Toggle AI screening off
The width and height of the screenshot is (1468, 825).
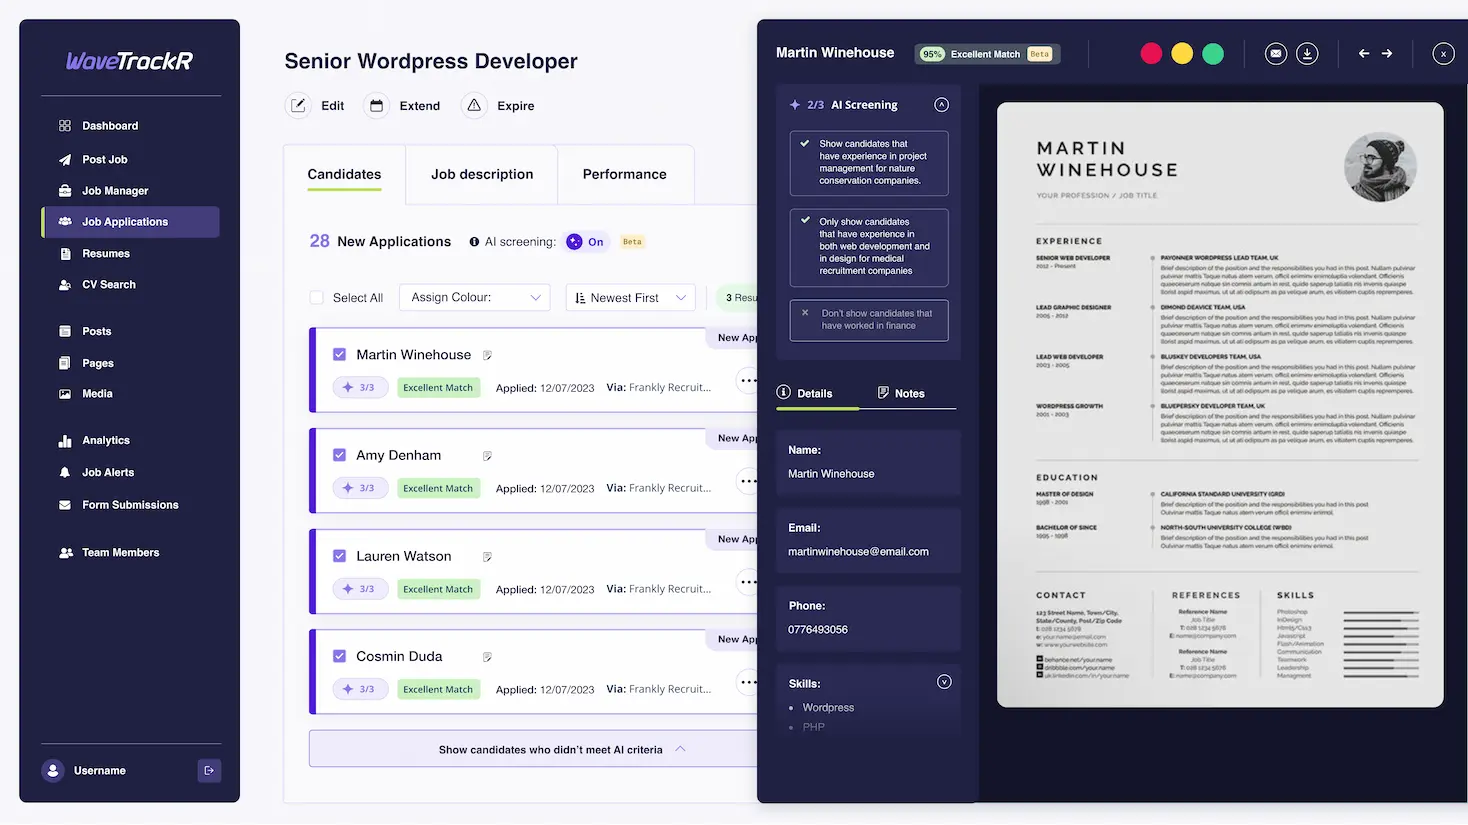point(586,241)
